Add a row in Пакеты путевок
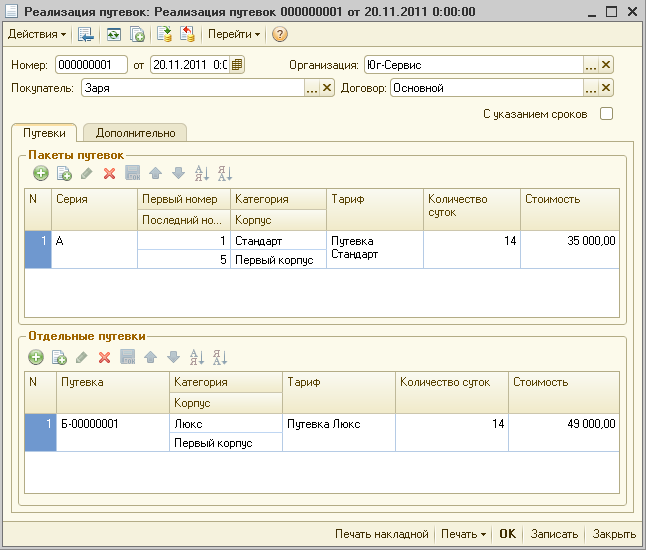Image resolution: width=646 pixels, height=550 pixels. click(x=41, y=173)
